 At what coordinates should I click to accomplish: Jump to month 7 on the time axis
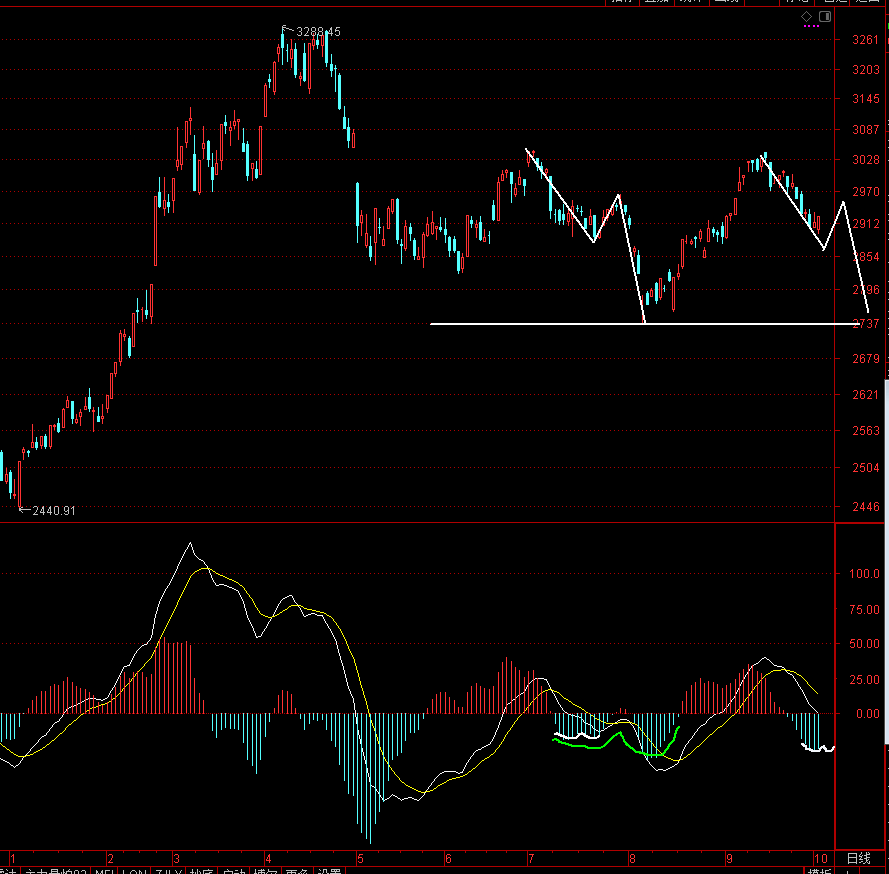click(x=531, y=858)
